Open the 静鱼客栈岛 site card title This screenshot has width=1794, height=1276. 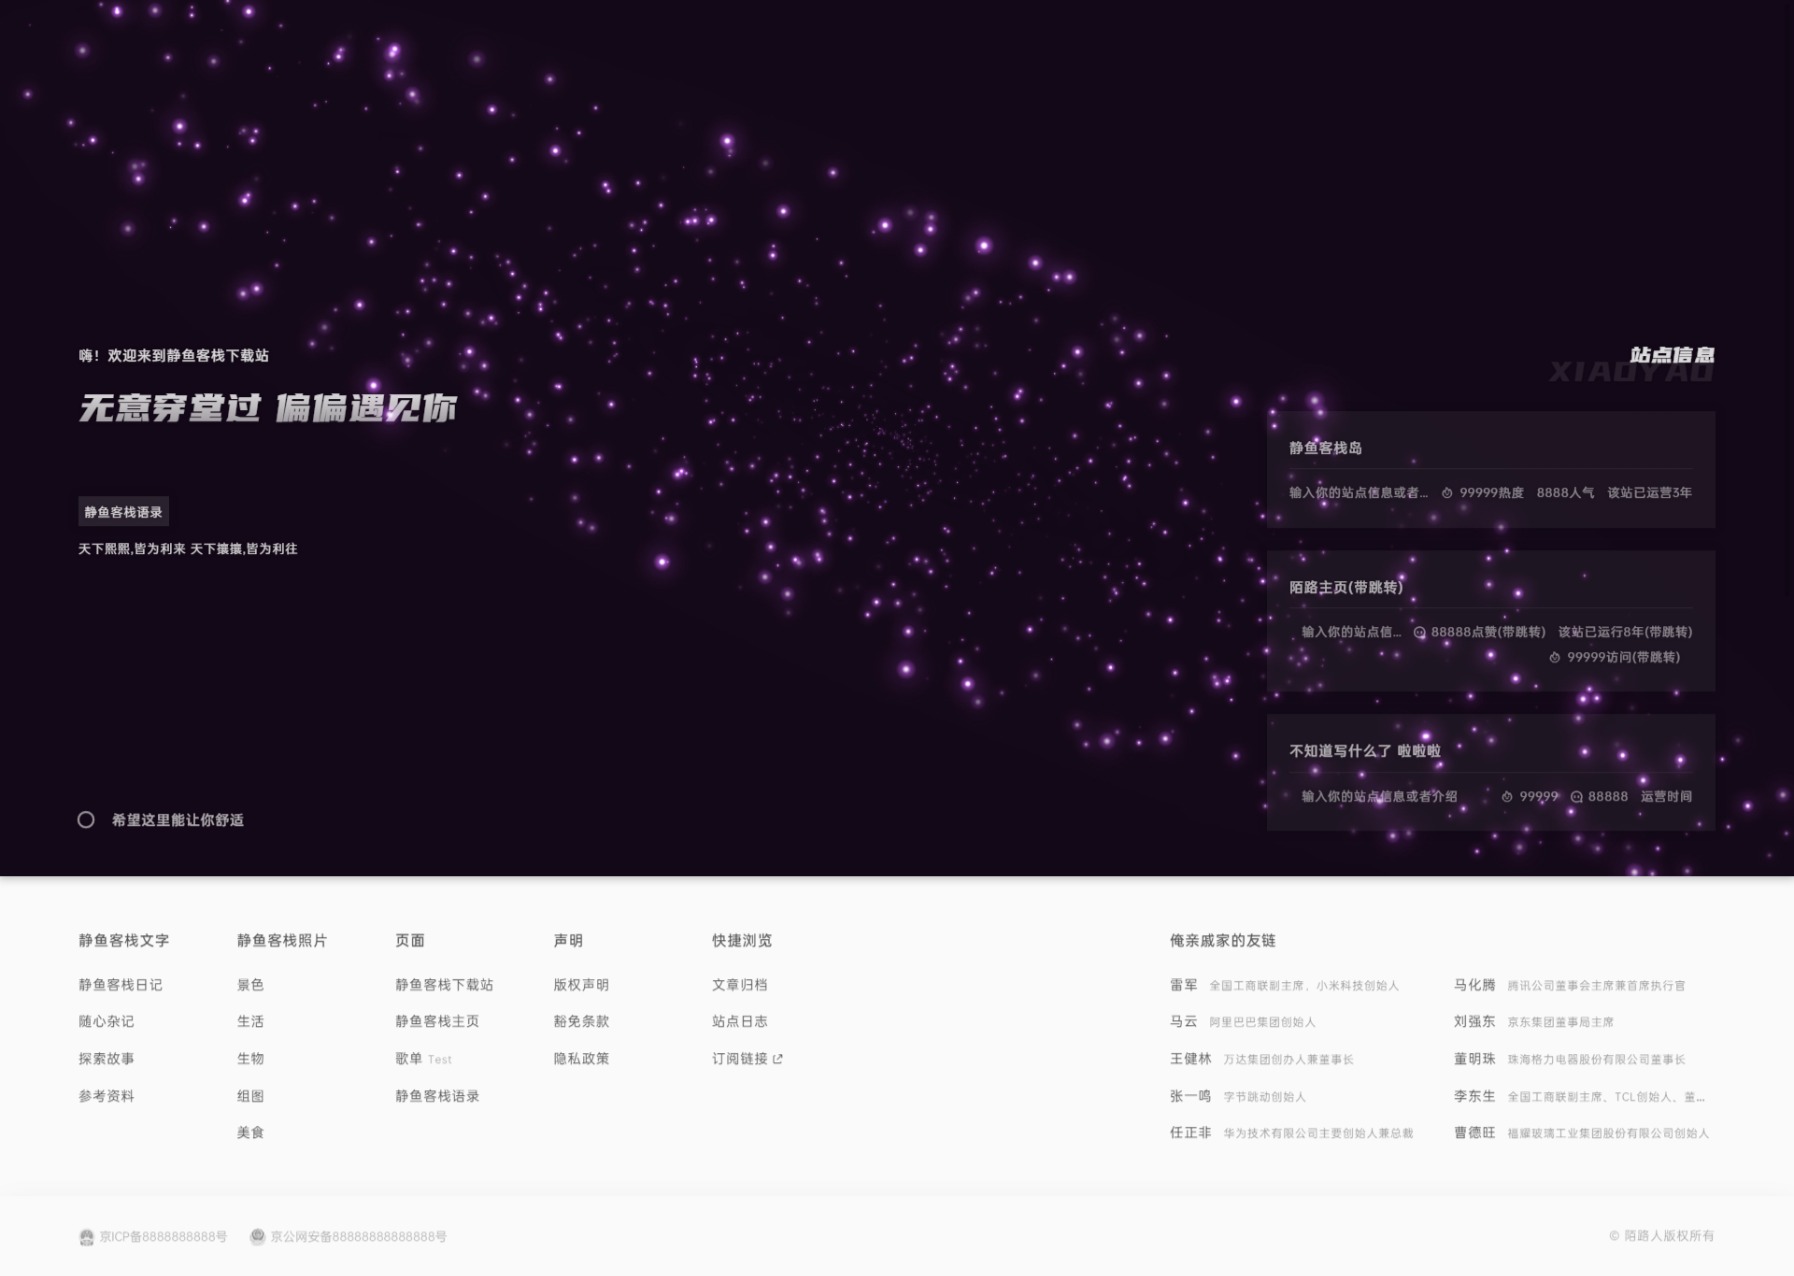coord(1325,448)
